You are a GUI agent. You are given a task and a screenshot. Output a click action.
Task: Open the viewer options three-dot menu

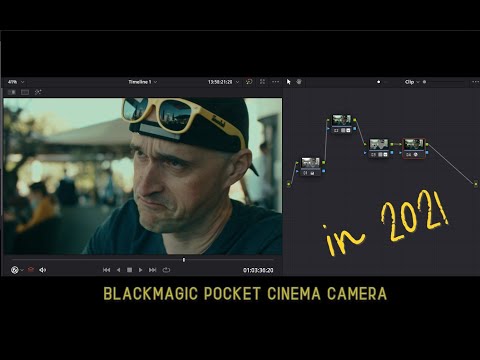click(x=275, y=82)
